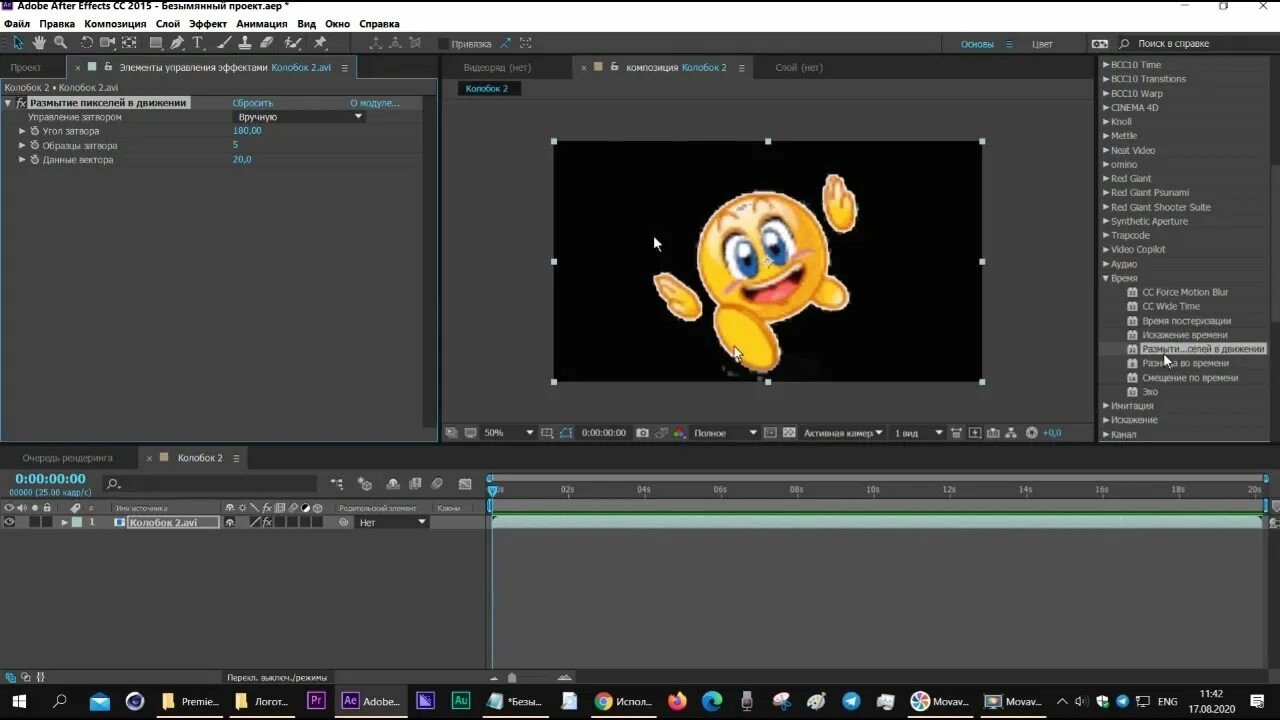Viewport: 1280px width, 720px height.
Task: Click the Draft 3D icon in timeline
Action: 365,484
